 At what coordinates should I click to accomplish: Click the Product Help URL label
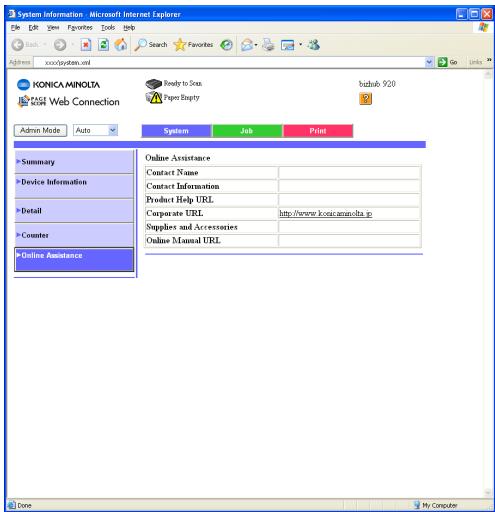(x=180, y=200)
